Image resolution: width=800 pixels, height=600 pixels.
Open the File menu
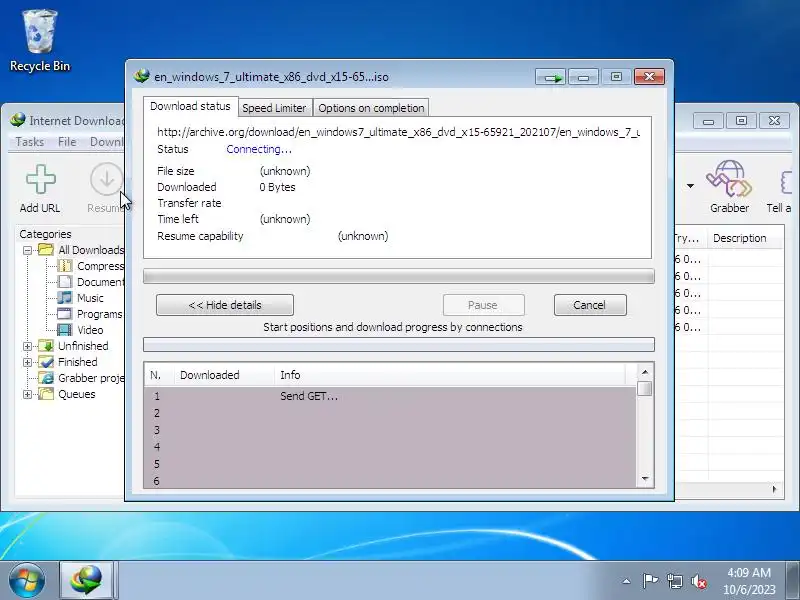[x=67, y=142]
